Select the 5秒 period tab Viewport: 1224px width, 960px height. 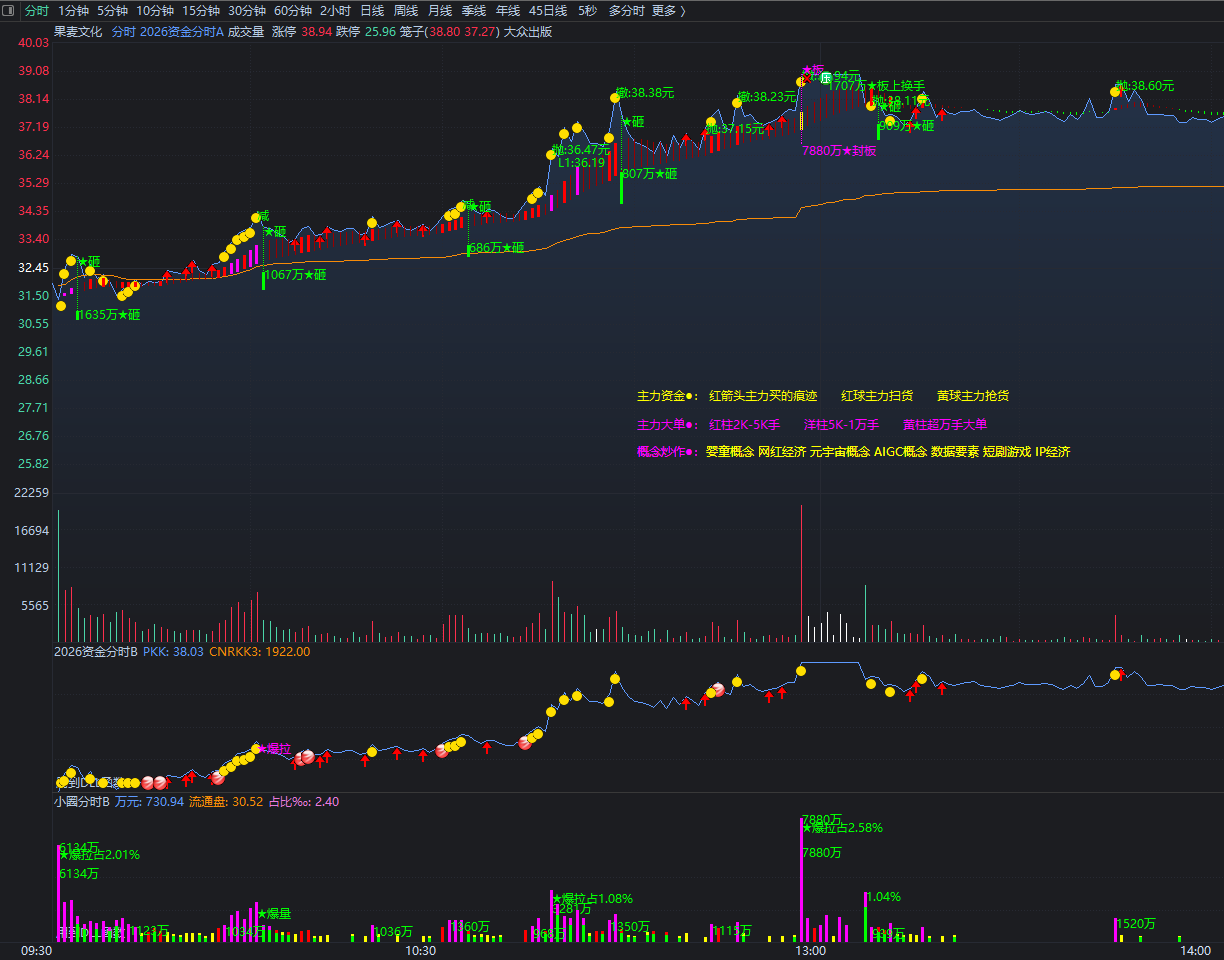tap(587, 11)
